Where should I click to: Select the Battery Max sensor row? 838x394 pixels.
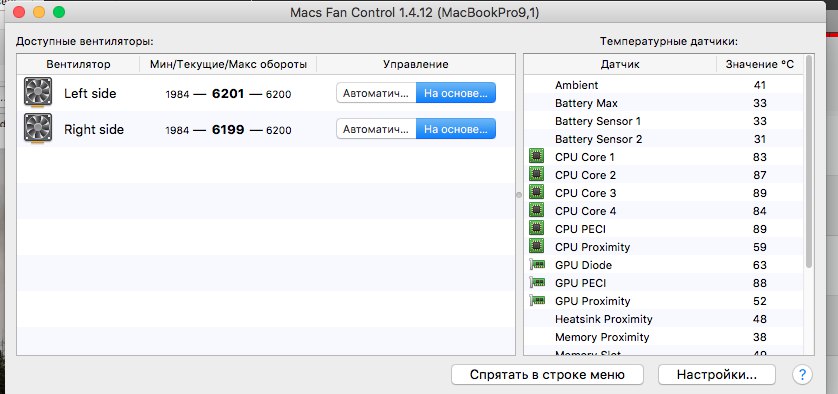[663, 103]
